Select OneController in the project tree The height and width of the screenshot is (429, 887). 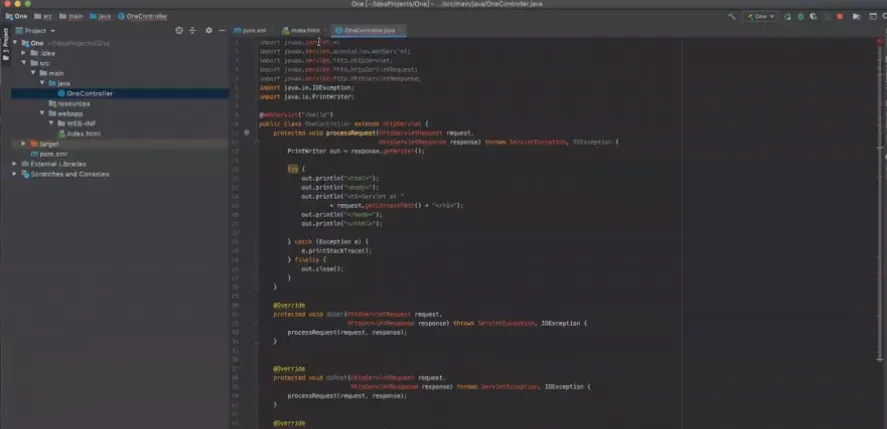(120, 93)
